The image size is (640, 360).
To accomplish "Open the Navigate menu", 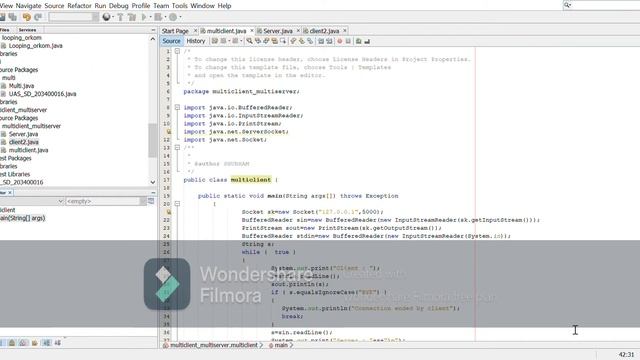I will (x=29, y=6).
